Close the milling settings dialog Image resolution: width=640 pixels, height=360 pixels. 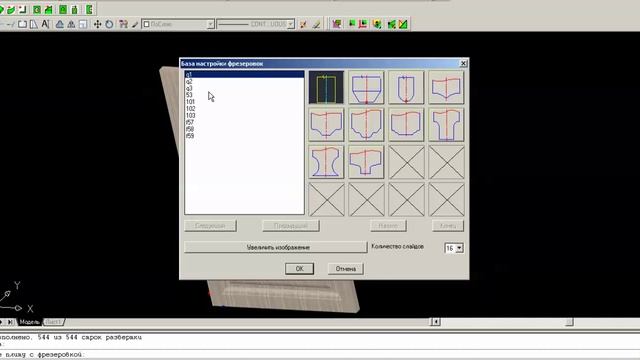pyautogui.click(x=463, y=63)
